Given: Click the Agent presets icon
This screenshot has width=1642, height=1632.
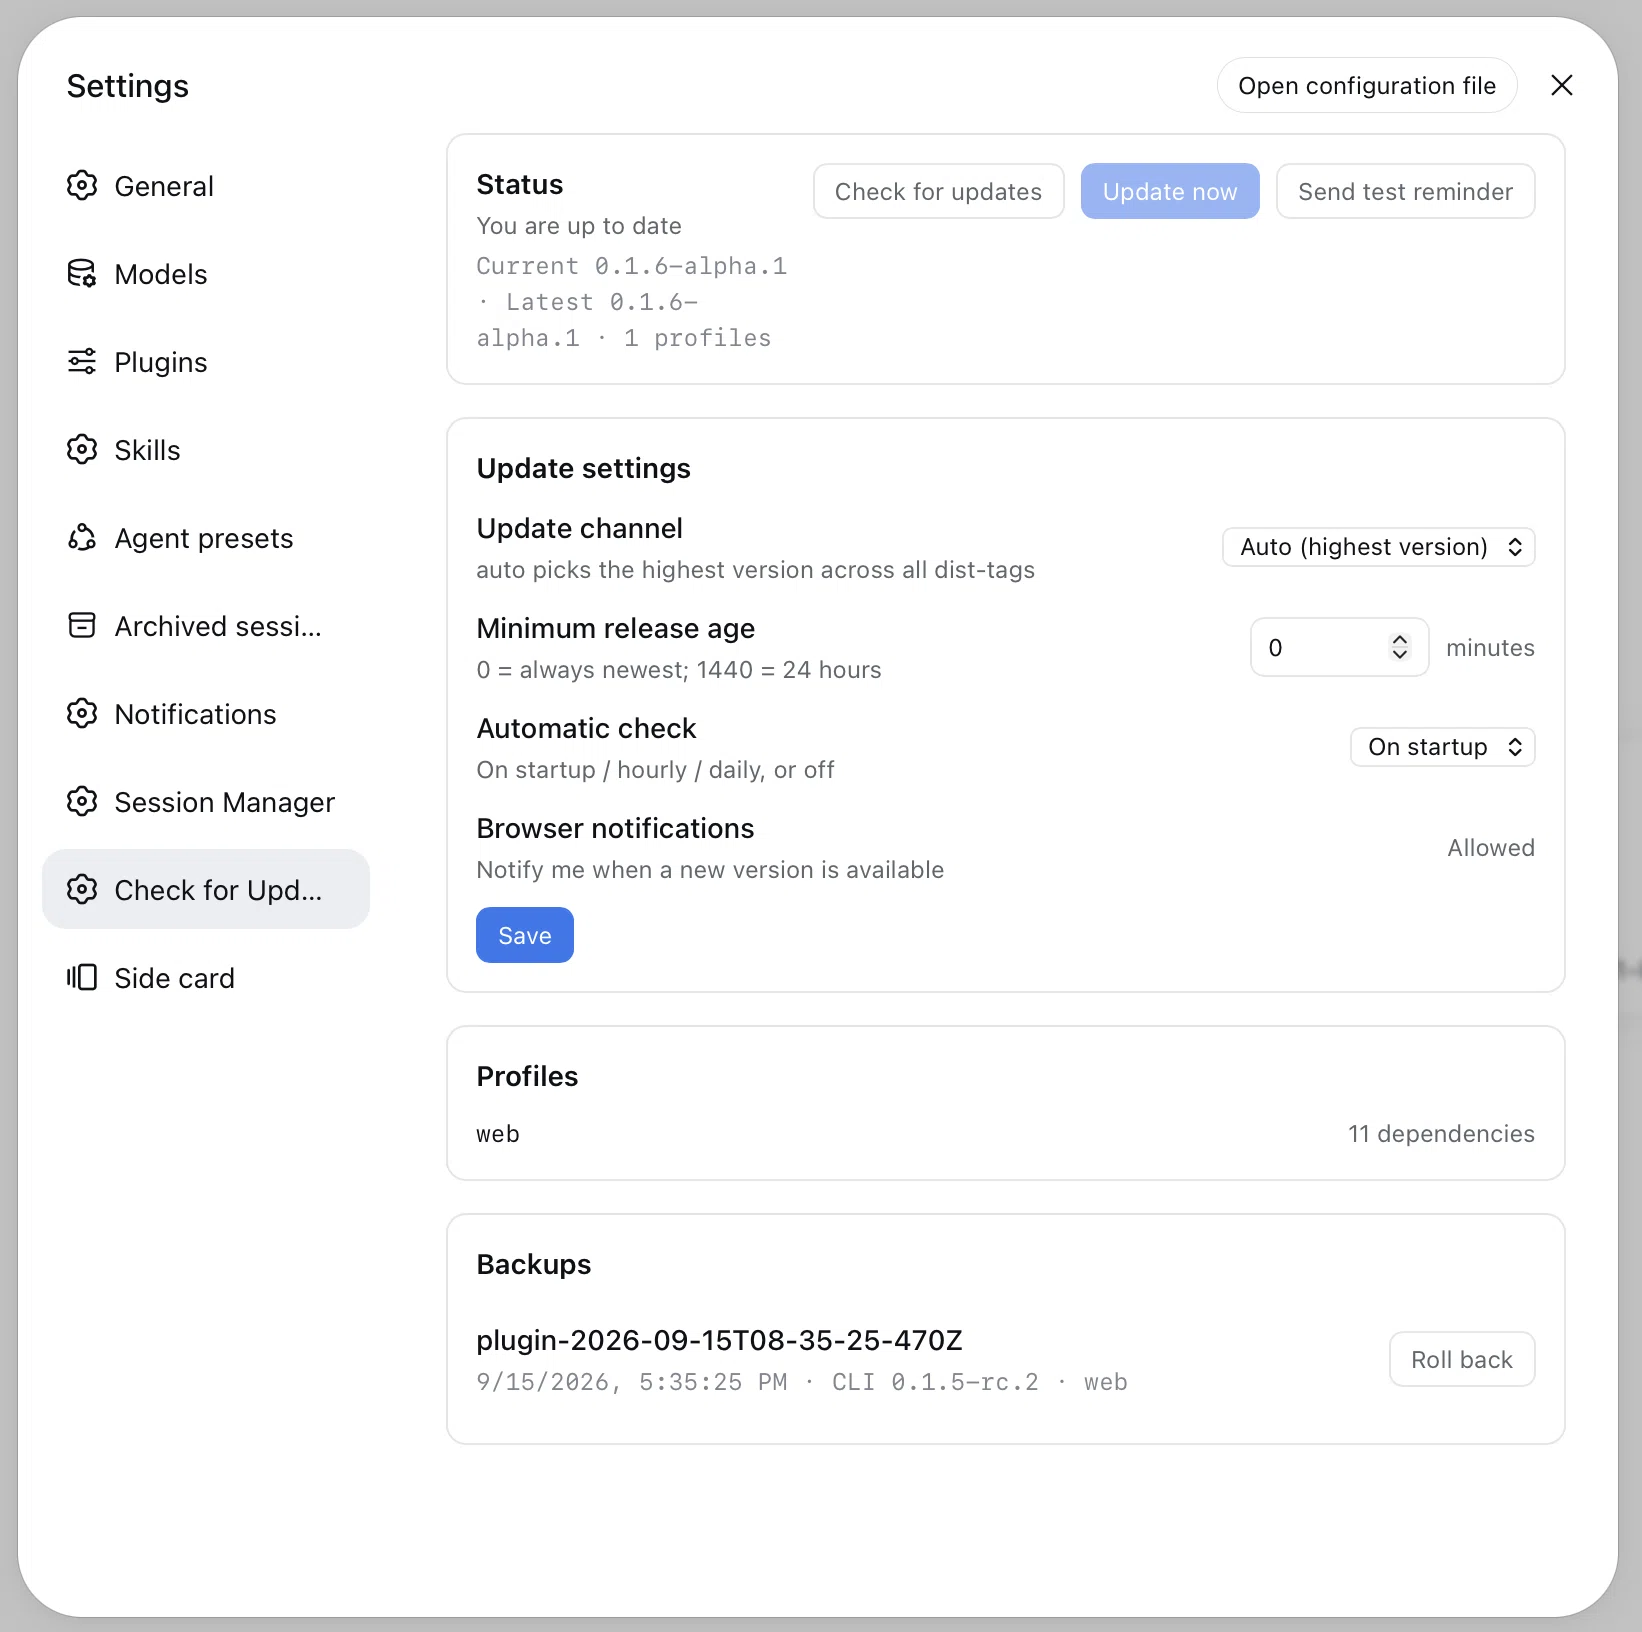Looking at the screenshot, I should [82, 538].
